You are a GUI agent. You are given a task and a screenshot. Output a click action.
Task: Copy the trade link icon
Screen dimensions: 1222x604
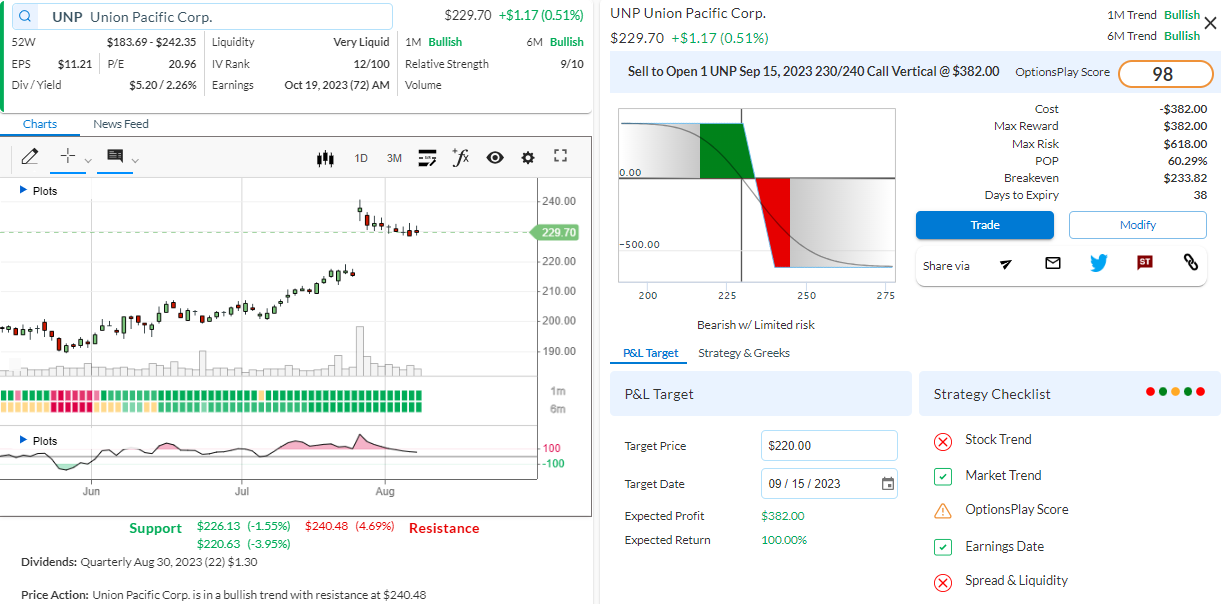click(x=1190, y=262)
